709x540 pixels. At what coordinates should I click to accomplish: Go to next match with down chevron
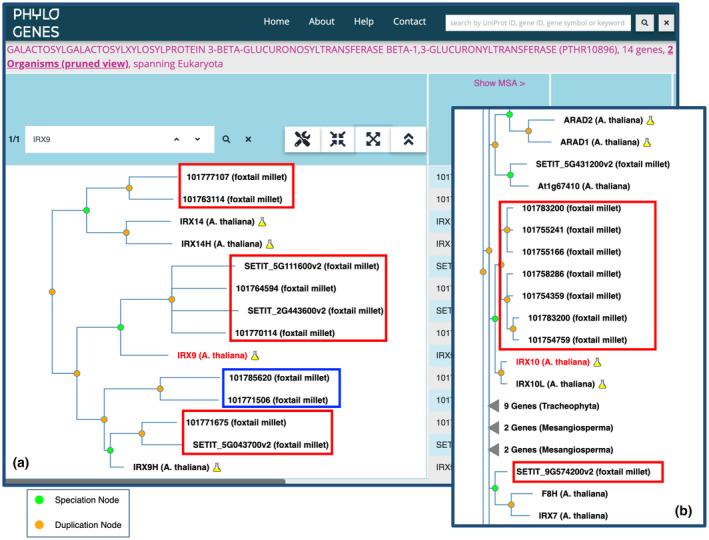pyautogui.click(x=197, y=140)
